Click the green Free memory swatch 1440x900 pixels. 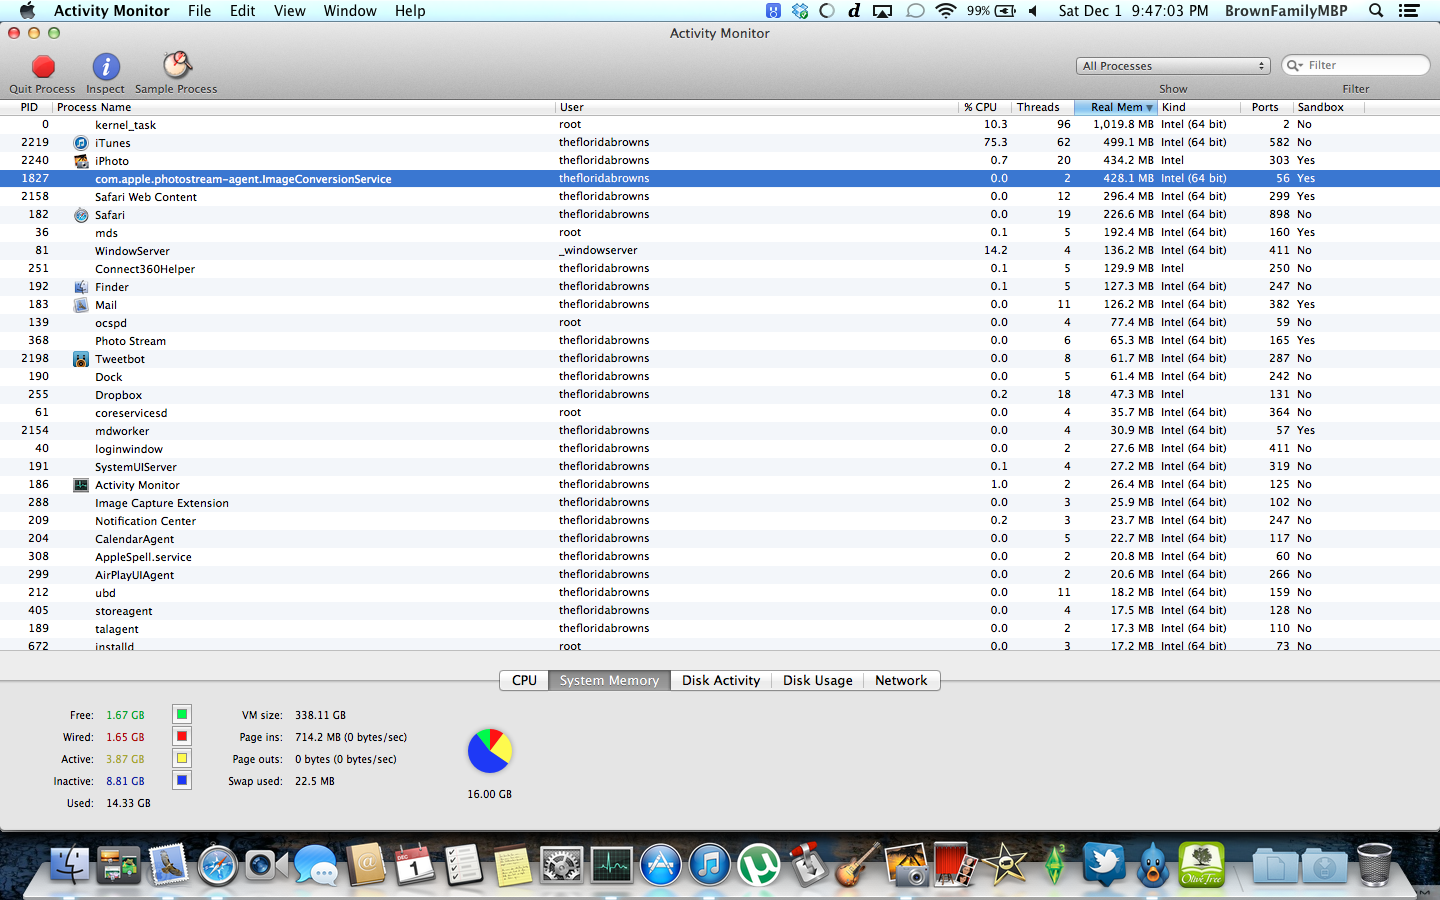tap(182, 714)
